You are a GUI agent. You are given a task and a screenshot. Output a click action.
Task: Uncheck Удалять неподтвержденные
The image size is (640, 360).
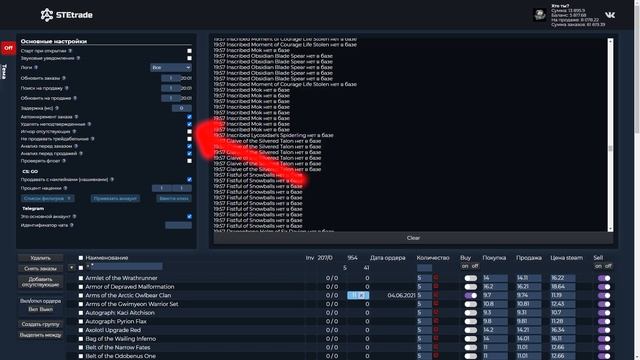(x=189, y=124)
